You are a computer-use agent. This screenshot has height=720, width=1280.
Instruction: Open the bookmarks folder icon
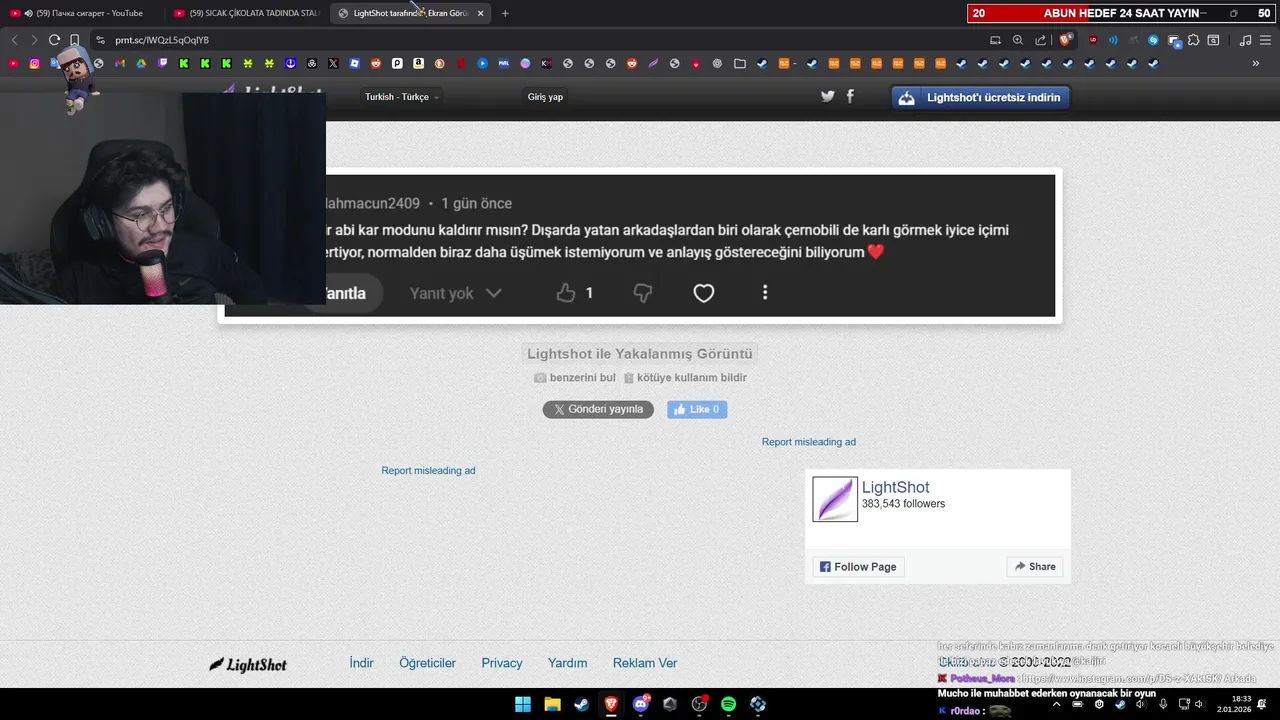coord(740,63)
